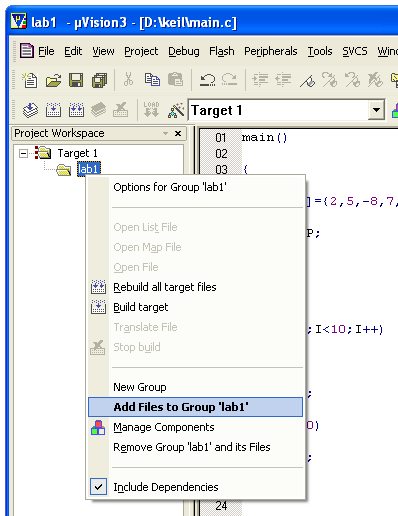This screenshot has width=398, height=516.
Task: Open the Target 1 combo box dropdown arrow
Action: [376, 110]
